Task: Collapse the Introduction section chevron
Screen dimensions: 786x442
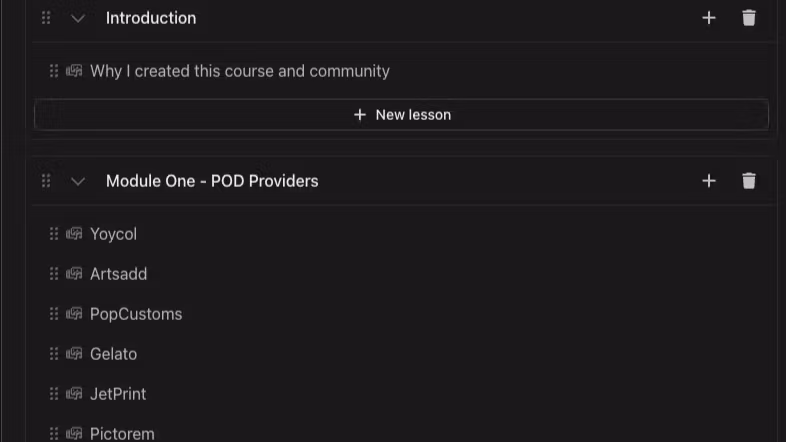Action: click(78, 18)
